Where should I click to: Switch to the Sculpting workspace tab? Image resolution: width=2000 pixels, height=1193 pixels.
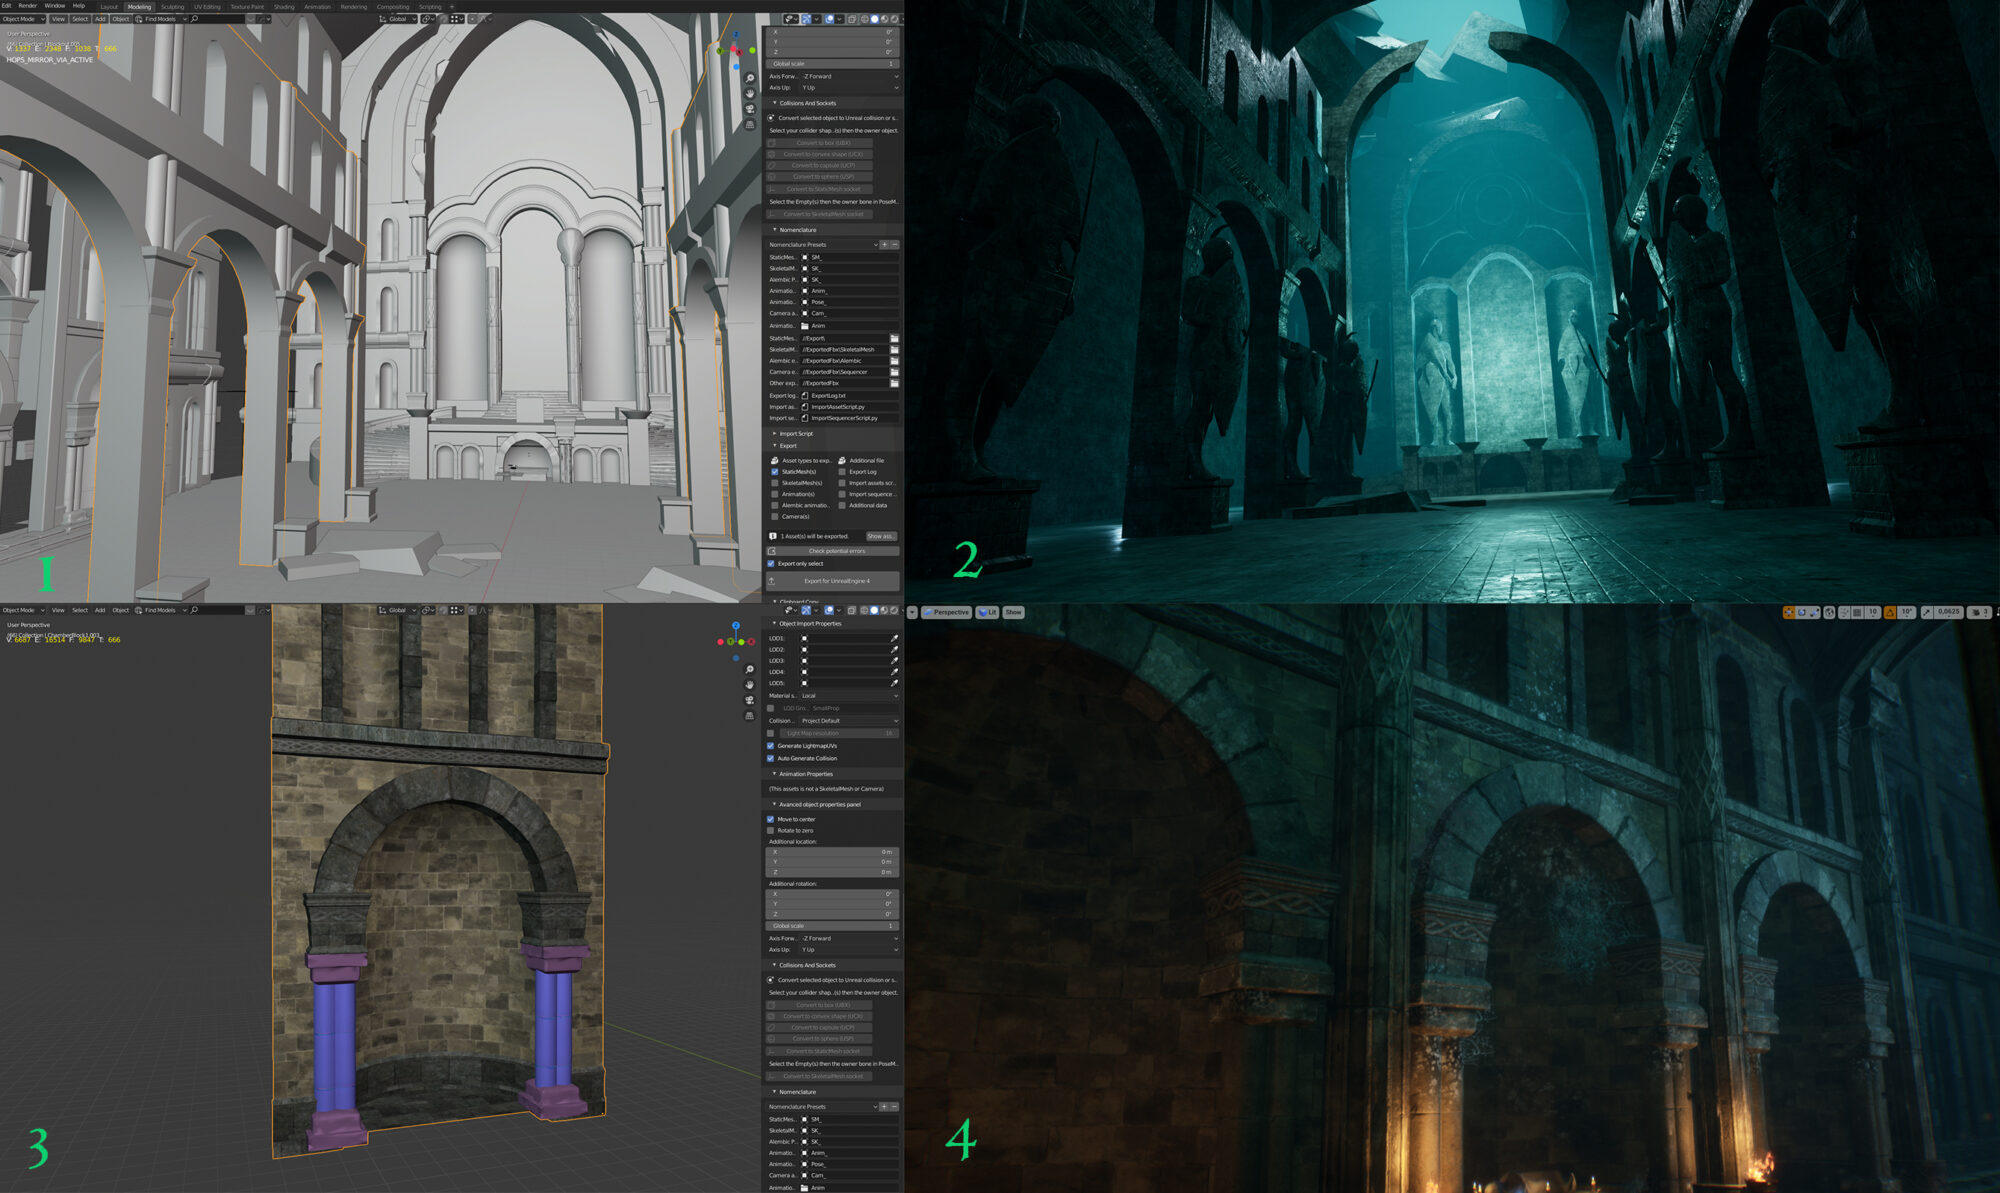coord(172,7)
